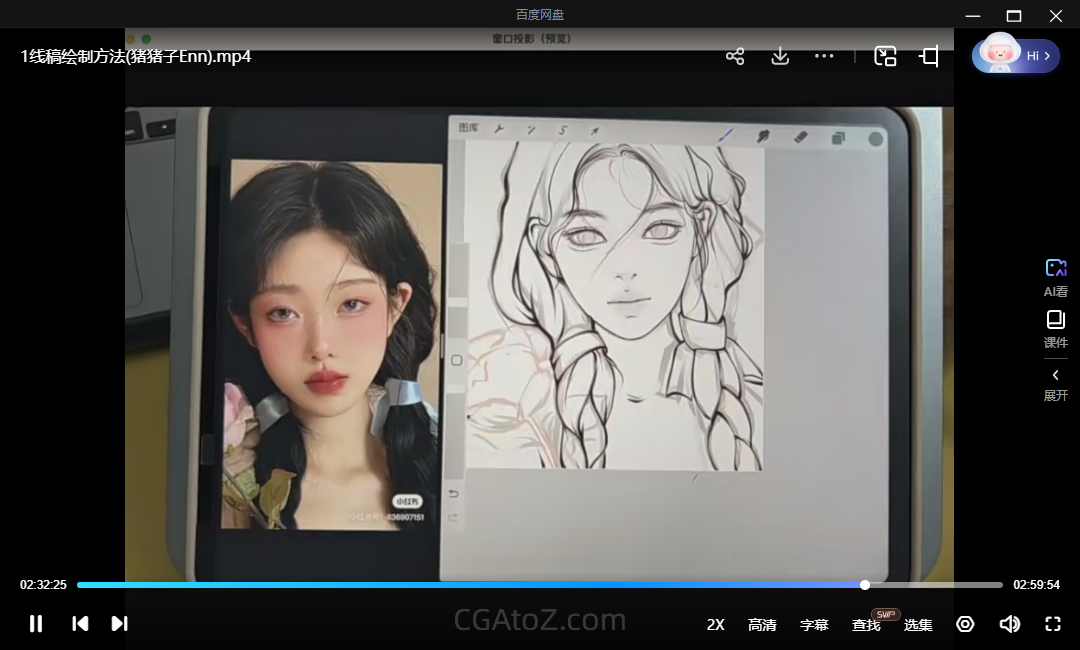Image resolution: width=1080 pixels, height=650 pixels.
Task: Click the share icon in the top bar
Action: (735, 56)
